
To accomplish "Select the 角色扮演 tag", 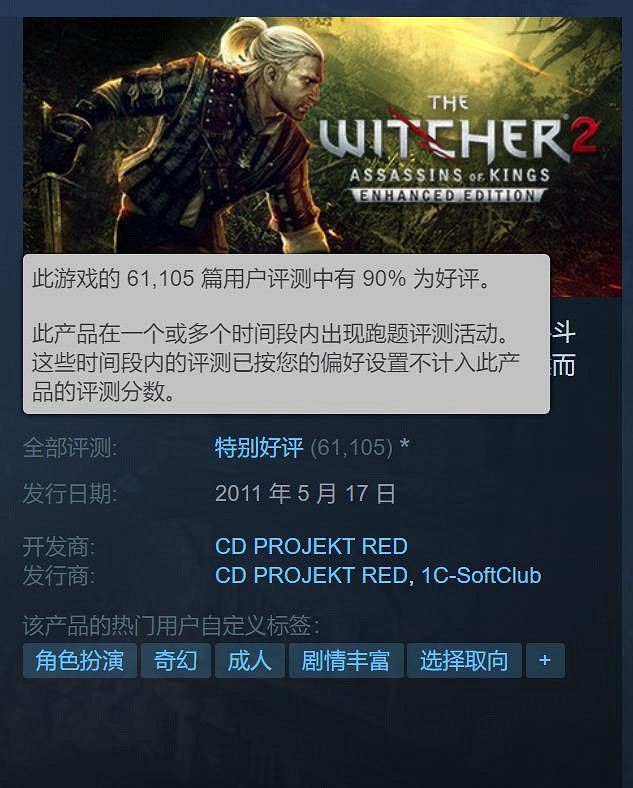I will pyautogui.click(x=80, y=660).
